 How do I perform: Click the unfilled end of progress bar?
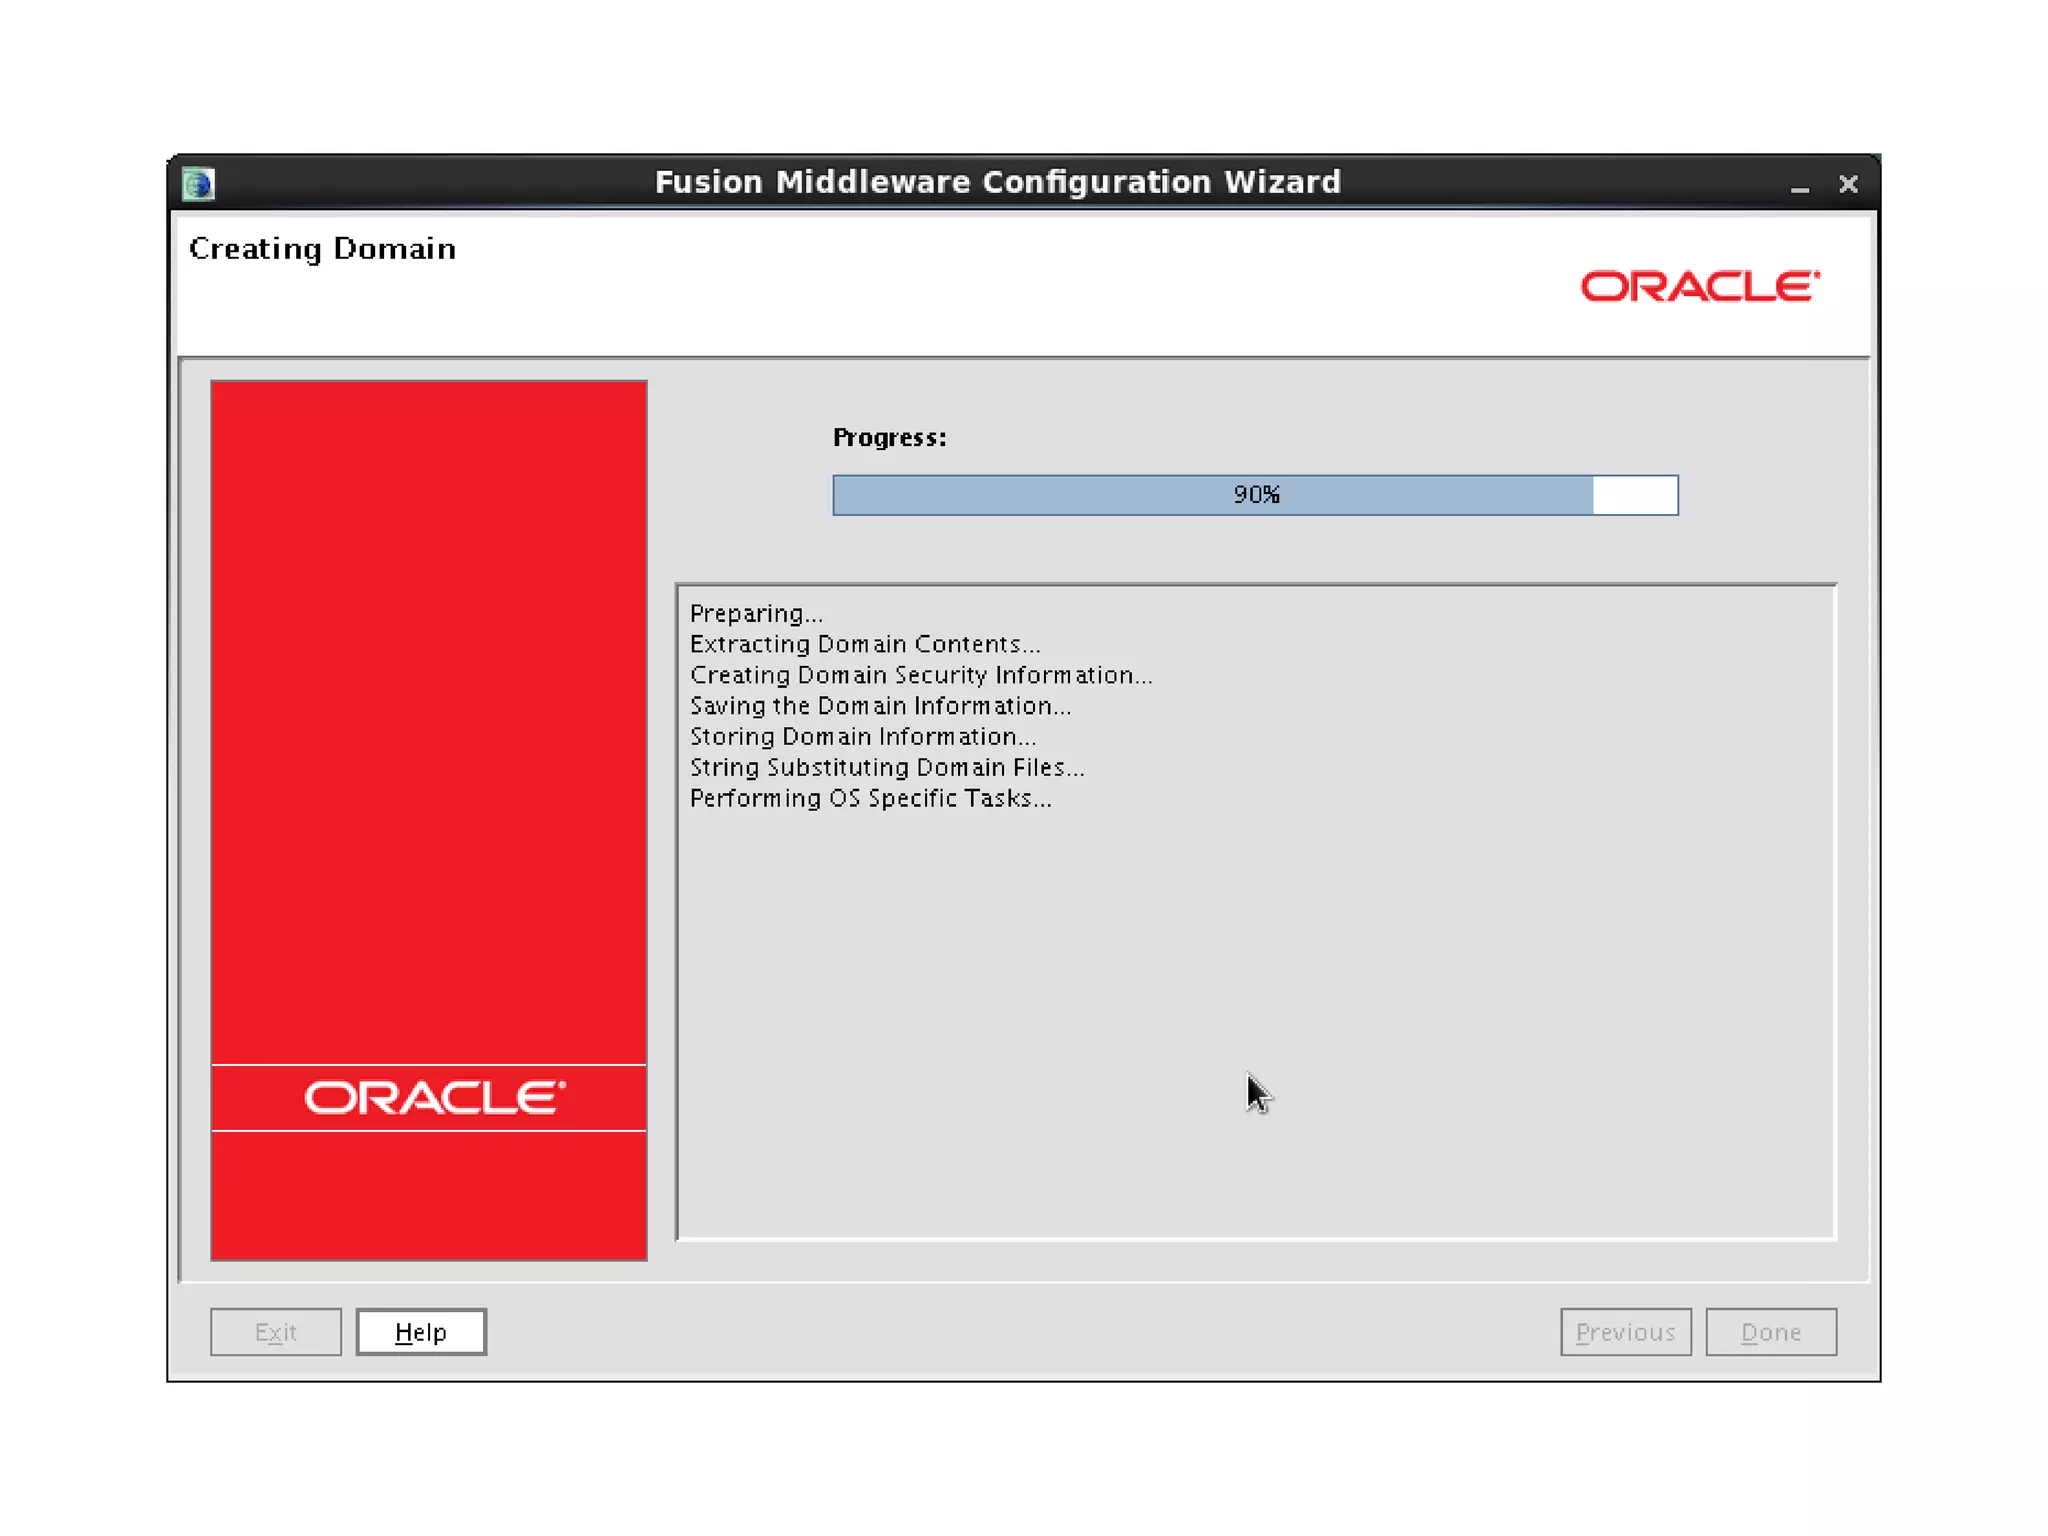pyautogui.click(x=1635, y=495)
